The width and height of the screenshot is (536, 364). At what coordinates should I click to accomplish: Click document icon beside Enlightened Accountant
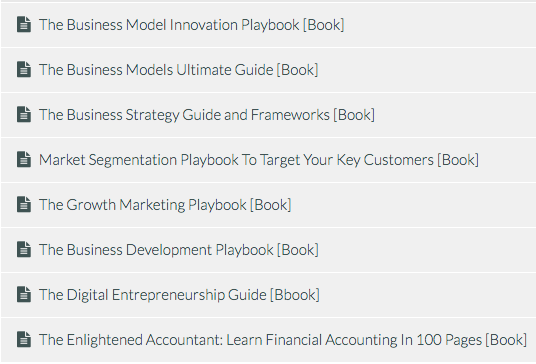(24, 339)
